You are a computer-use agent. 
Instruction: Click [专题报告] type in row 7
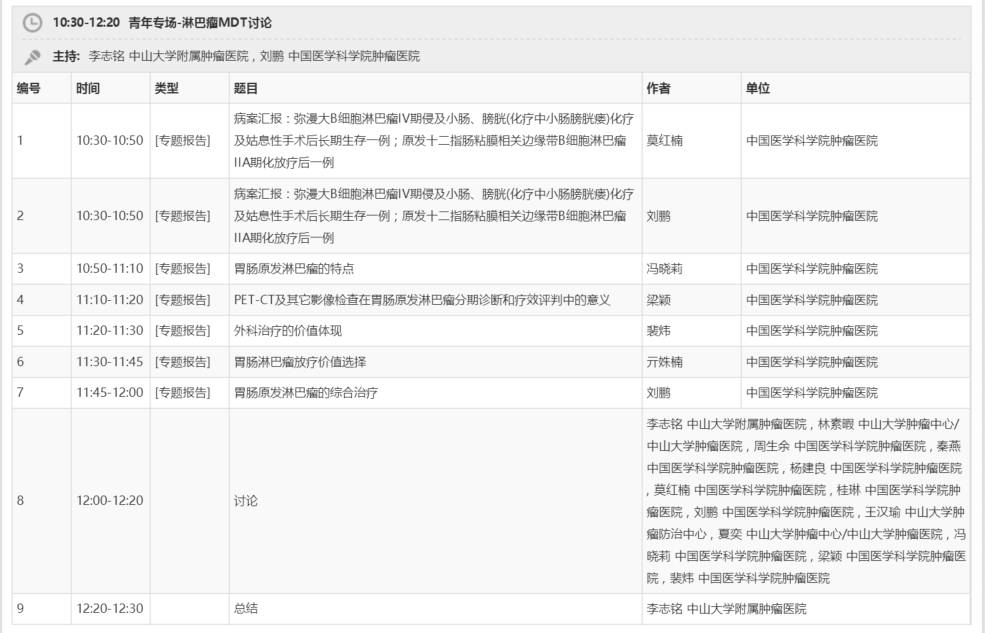183,393
